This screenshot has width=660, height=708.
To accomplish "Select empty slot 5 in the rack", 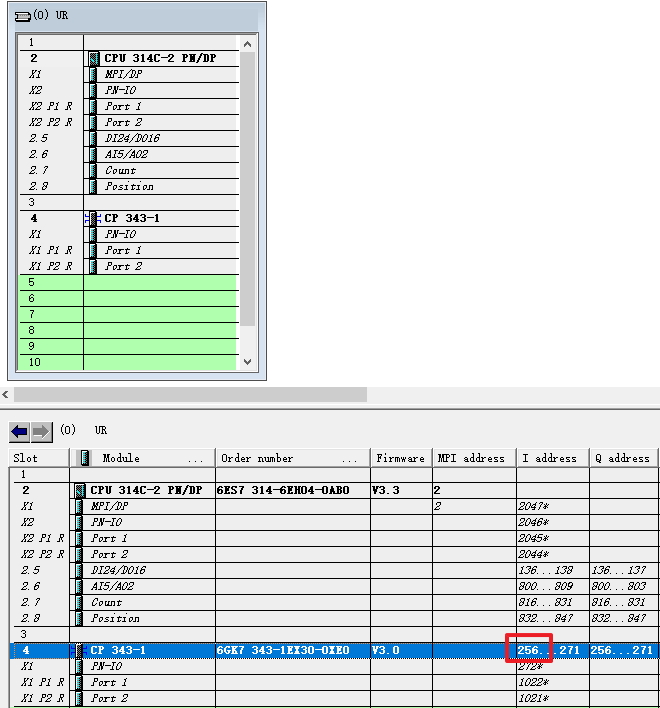I will 128,282.
